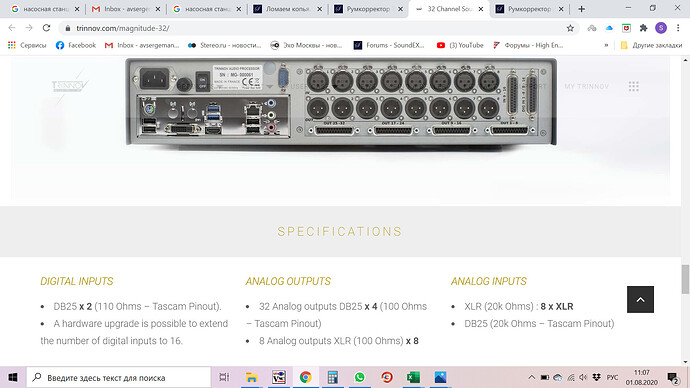Click the MY TRINNOV menu item
This screenshot has height=388, width=690.
pyautogui.click(x=587, y=86)
